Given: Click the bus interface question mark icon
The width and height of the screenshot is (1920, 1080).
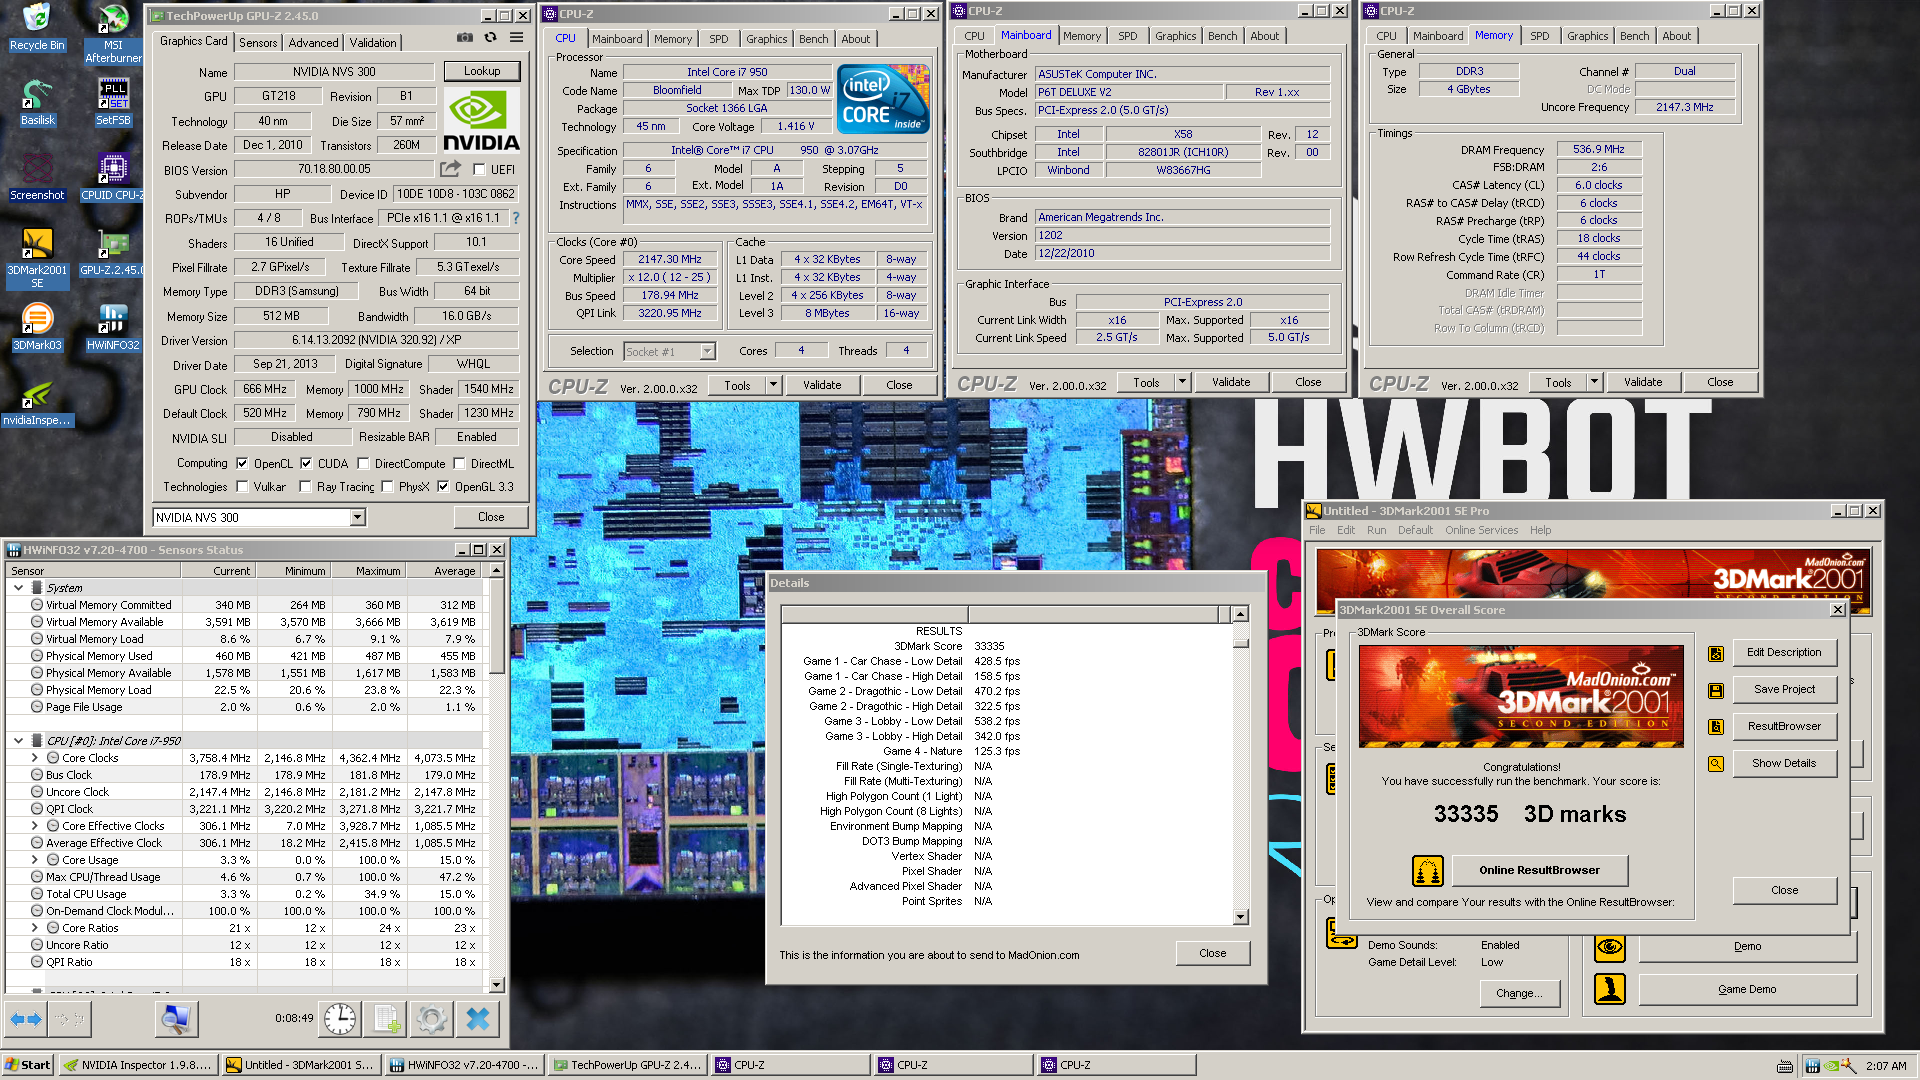Looking at the screenshot, I should click(x=516, y=218).
